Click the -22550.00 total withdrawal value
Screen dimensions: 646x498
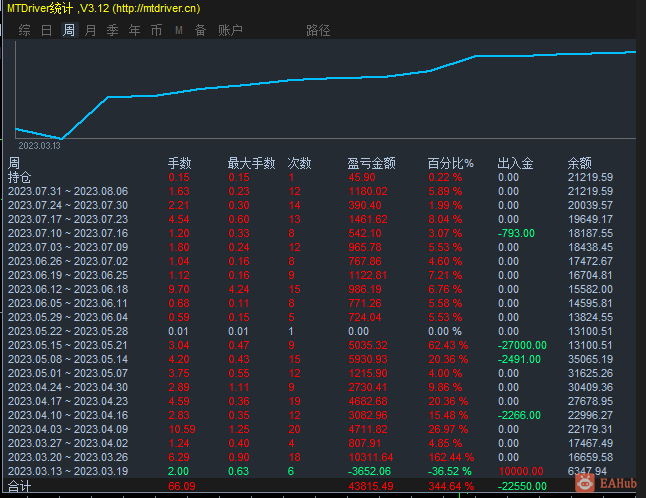tap(522, 486)
